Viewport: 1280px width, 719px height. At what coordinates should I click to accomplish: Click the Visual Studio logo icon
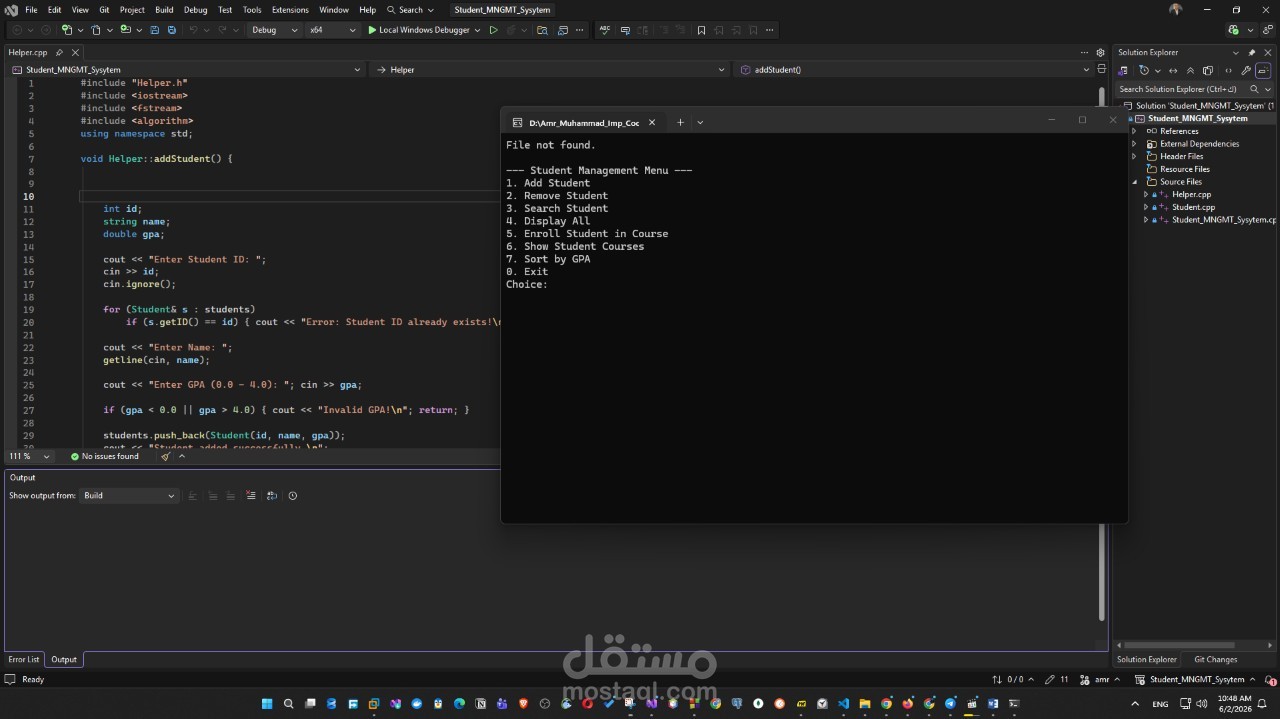point(11,10)
